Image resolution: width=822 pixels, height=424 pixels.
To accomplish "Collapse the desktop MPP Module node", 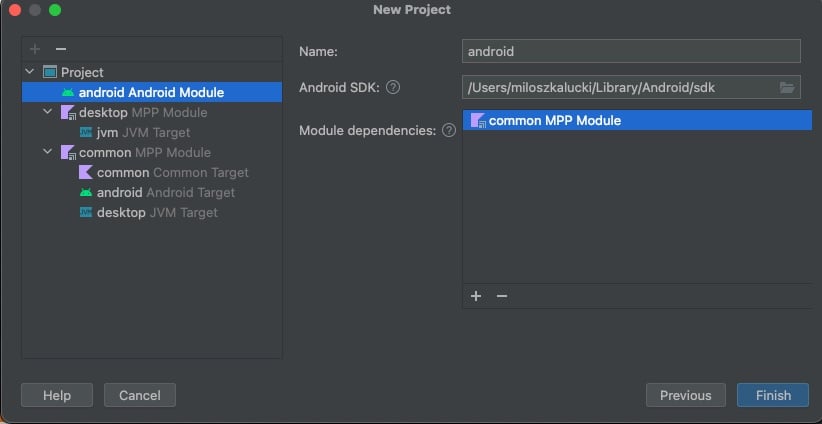I will pyautogui.click(x=47, y=112).
